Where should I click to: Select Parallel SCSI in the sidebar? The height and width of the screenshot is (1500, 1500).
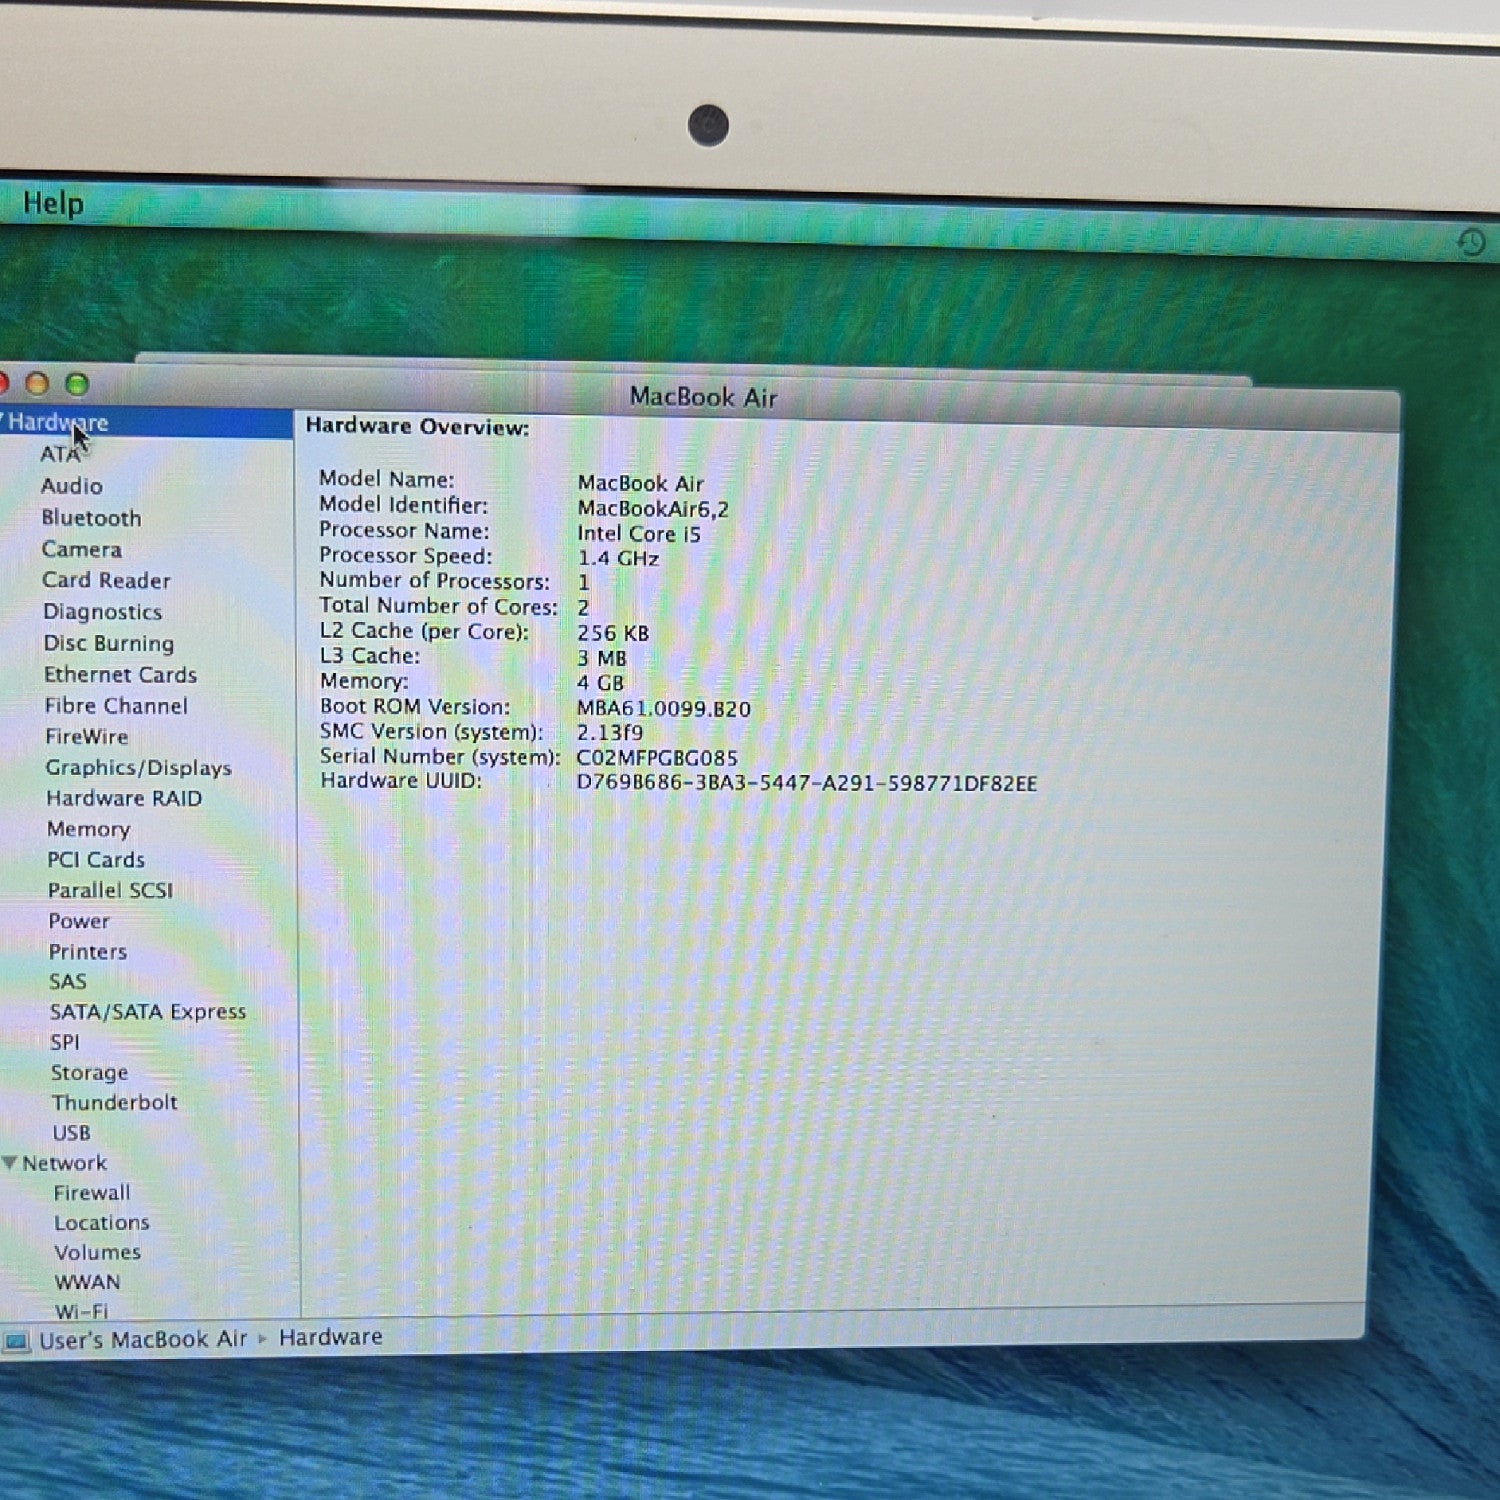point(110,890)
